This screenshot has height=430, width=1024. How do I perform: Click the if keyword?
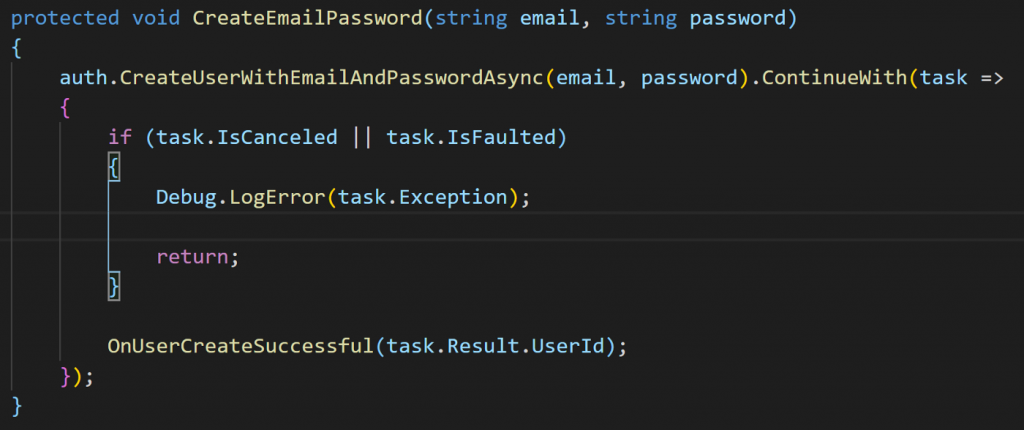click(x=120, y=137)
